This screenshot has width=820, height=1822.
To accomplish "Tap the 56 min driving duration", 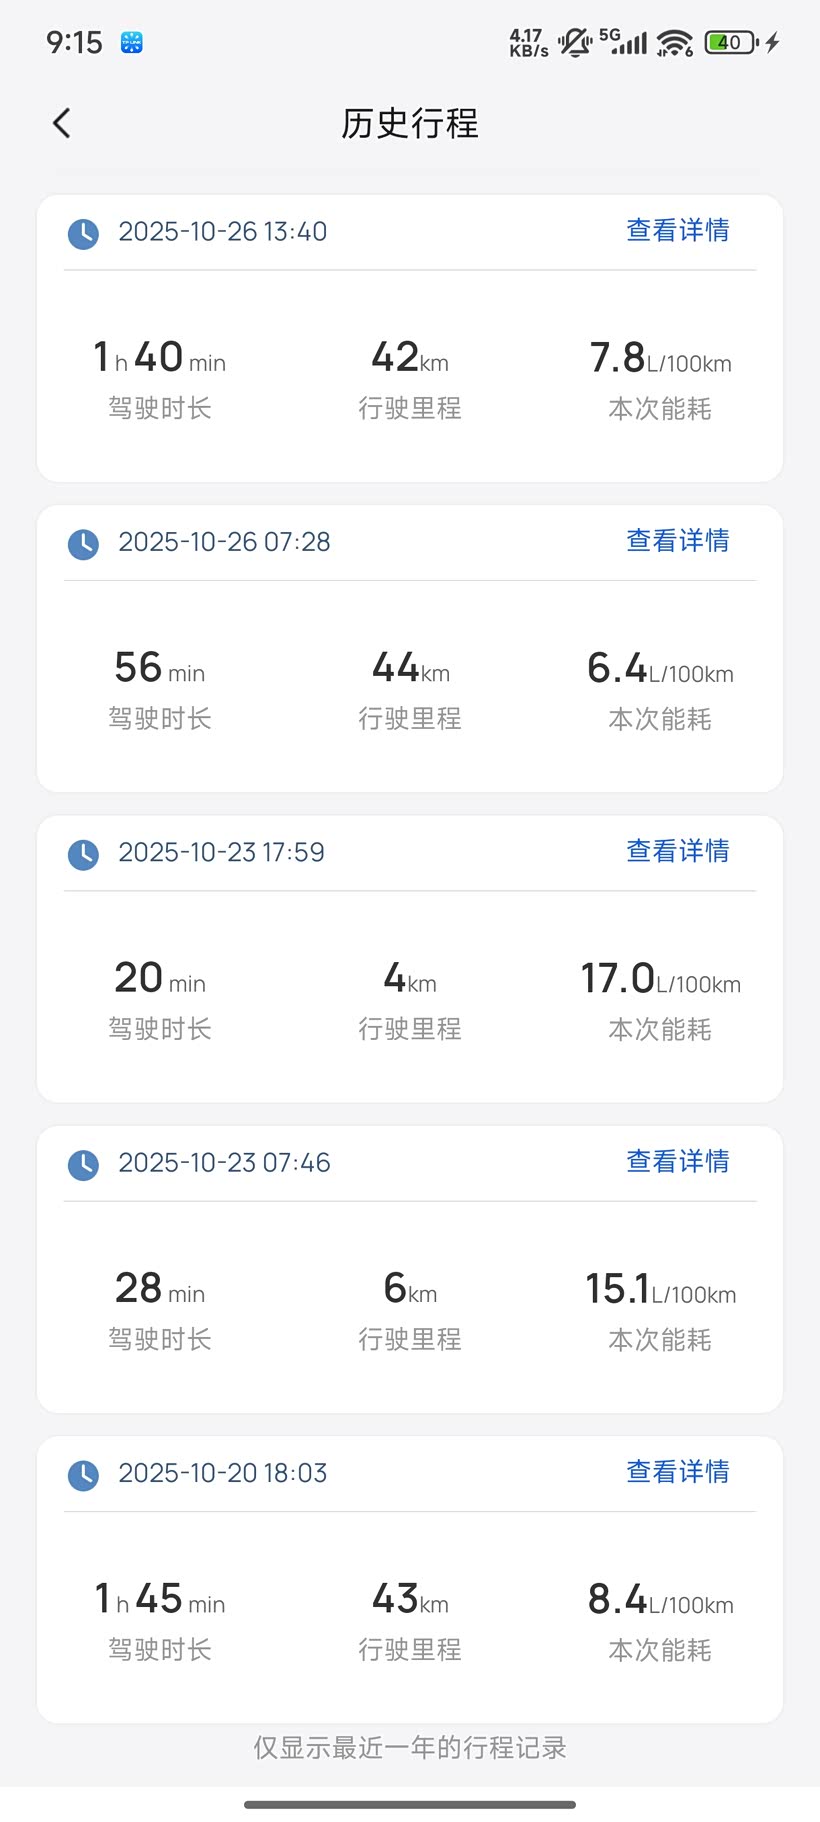I will tap(160, 668).
